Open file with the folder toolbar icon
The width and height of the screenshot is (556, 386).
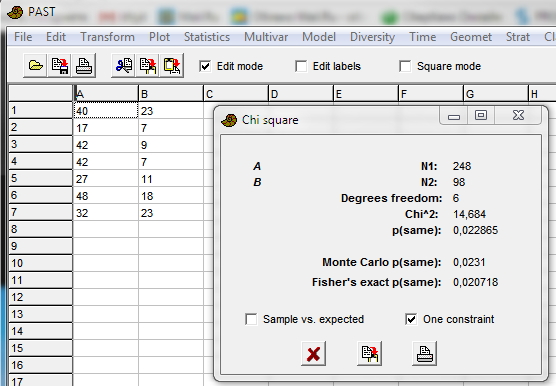tap(35, 66)
